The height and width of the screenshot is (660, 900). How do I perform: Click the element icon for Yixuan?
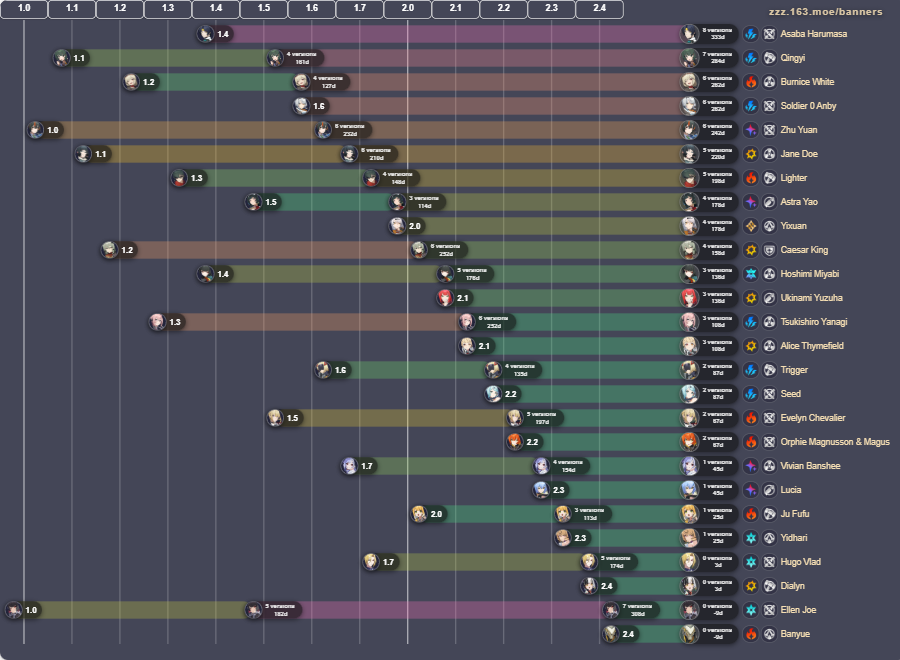coord(751,226)
